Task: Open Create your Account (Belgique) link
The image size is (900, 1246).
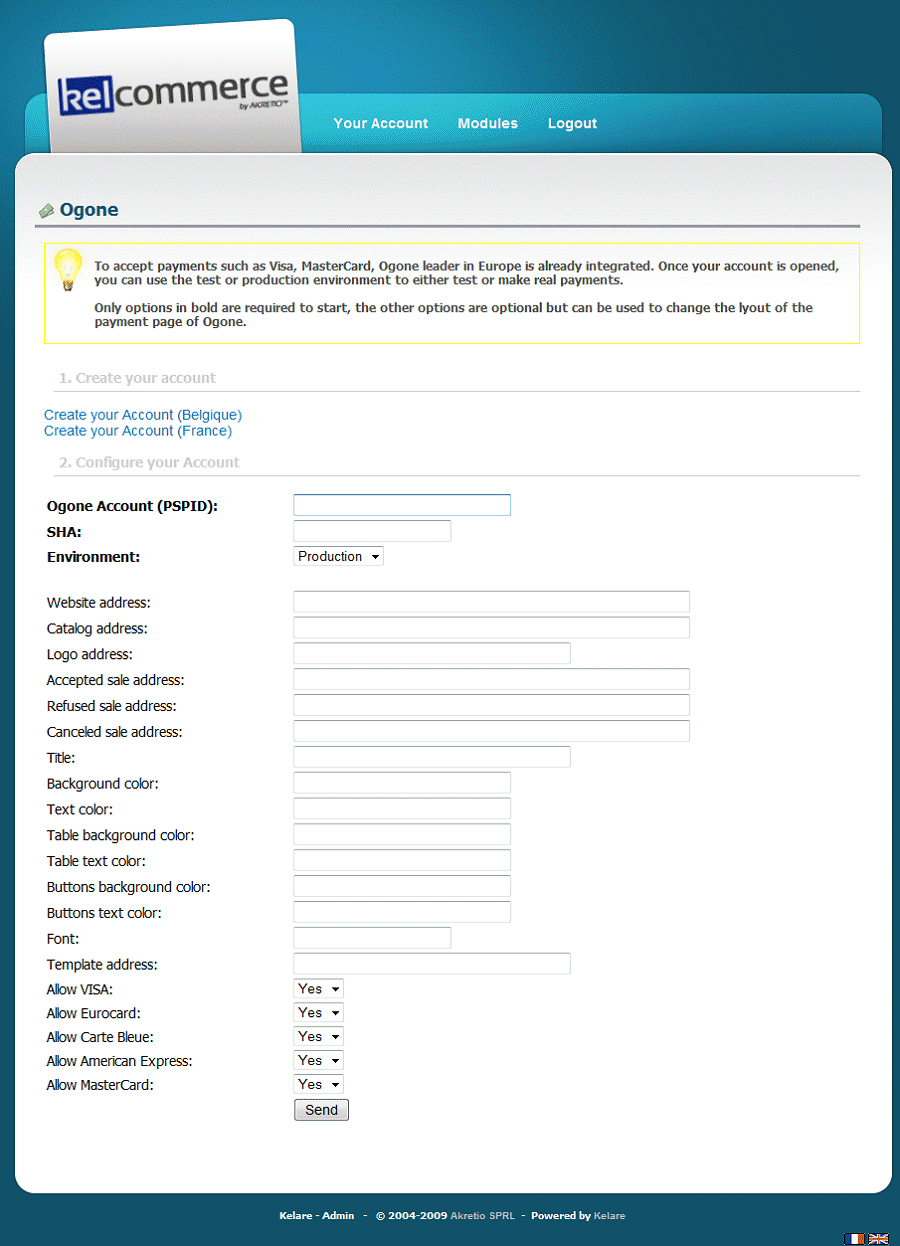Action: click(x=143, y=415)
